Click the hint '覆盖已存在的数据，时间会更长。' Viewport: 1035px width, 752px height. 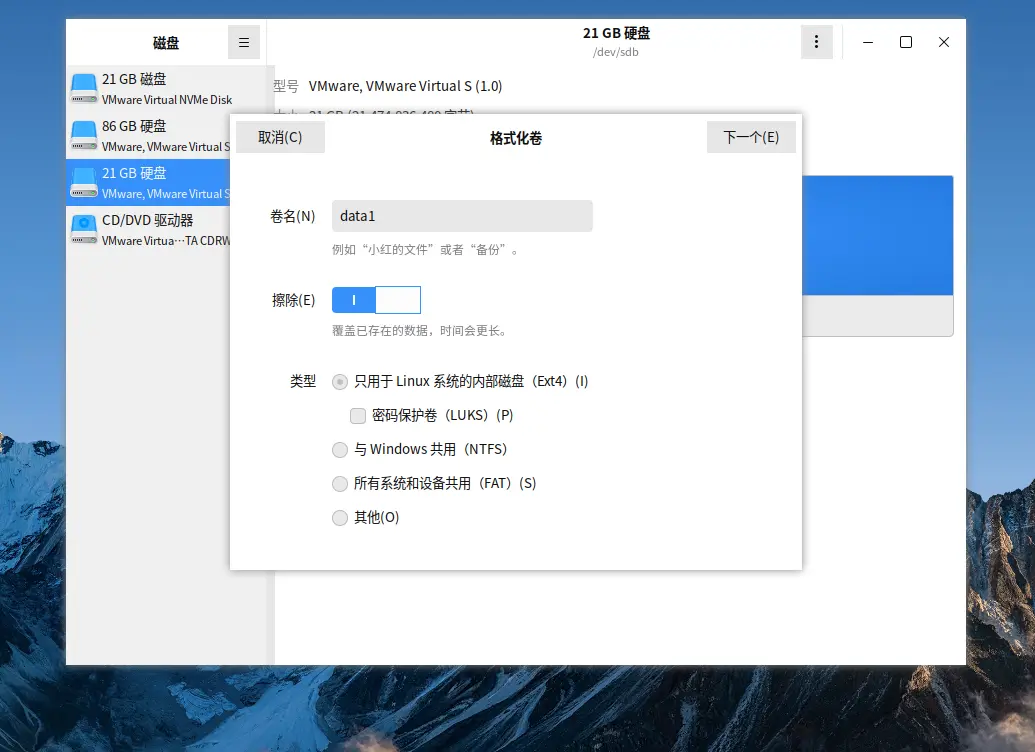420,331
